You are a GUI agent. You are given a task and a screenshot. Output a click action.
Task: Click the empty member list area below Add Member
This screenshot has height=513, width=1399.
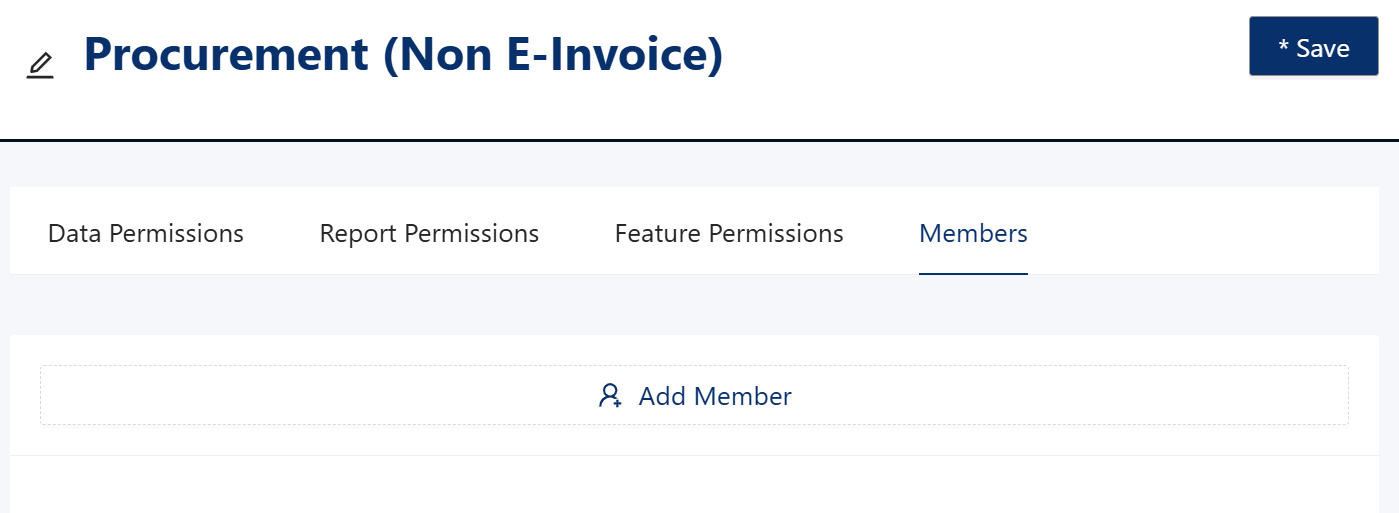tap(694, 485)
